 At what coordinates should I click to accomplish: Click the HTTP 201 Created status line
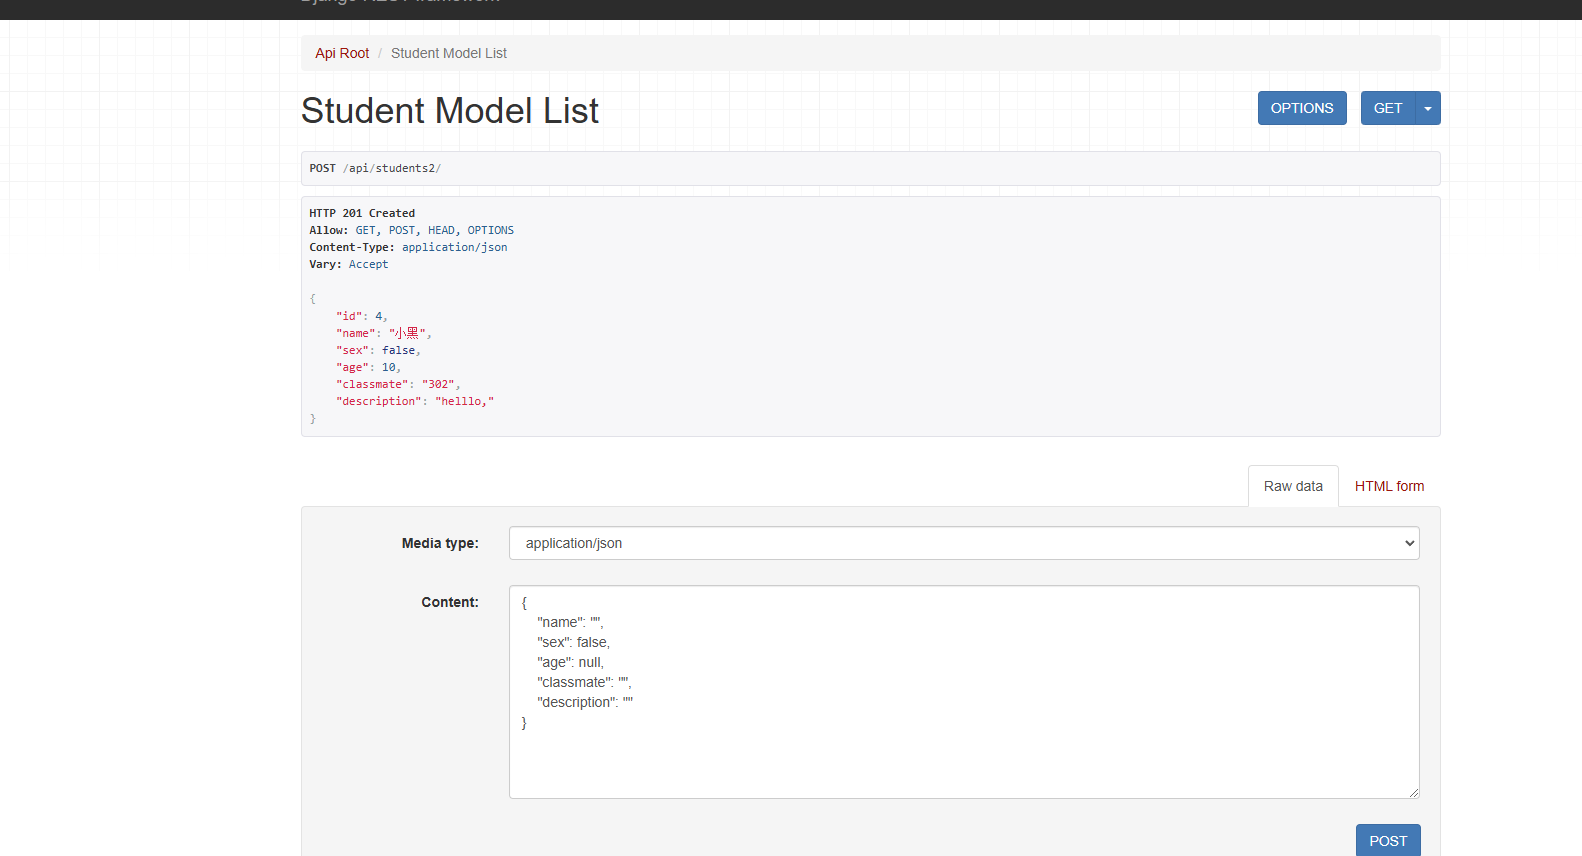(362, 213)
